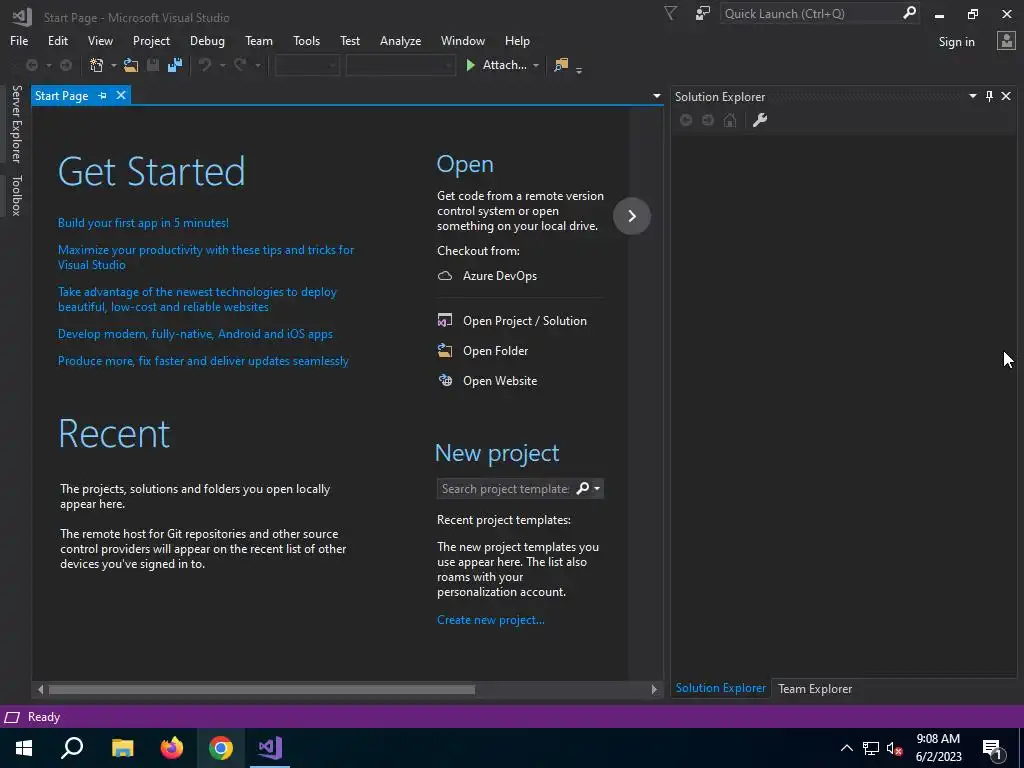The image size is (1024, 768).
Task: Open the Analyze menu
Action: [400, 40]
